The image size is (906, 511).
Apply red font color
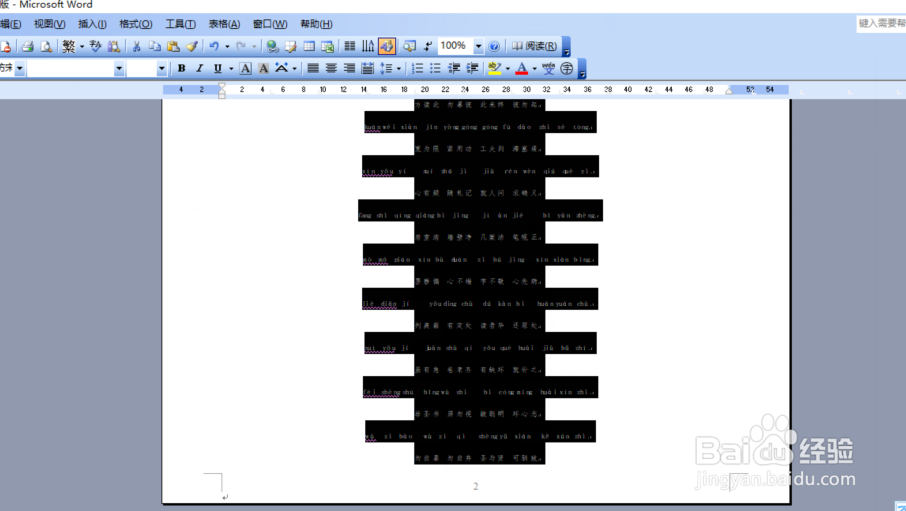click(522, 68)
